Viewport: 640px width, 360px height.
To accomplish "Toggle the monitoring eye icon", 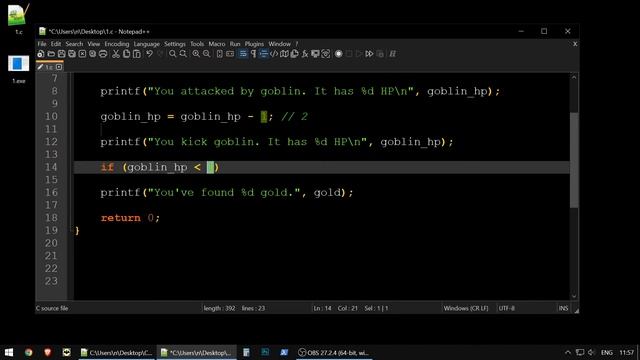I will click(x=326, y=54).
